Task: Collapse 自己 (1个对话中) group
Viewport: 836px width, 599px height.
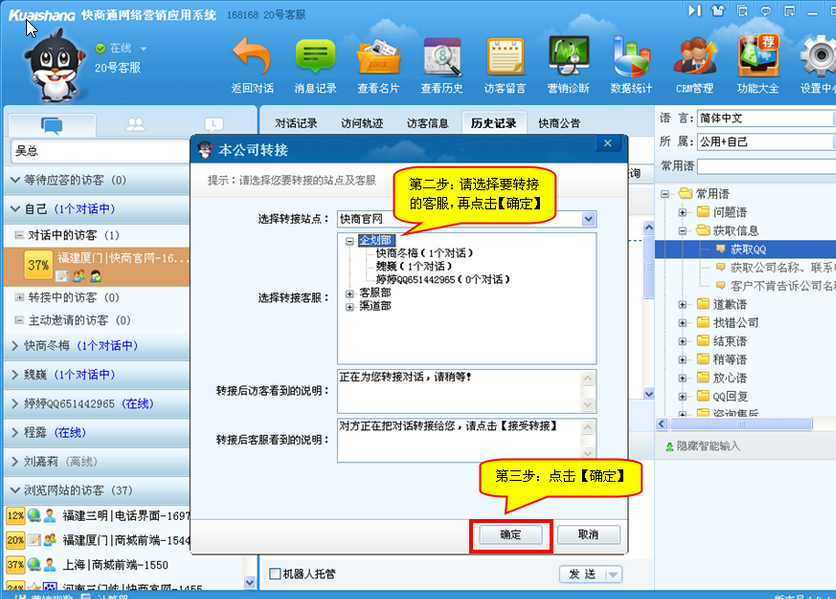Action: pyautogui.click(x=15, y=209)
